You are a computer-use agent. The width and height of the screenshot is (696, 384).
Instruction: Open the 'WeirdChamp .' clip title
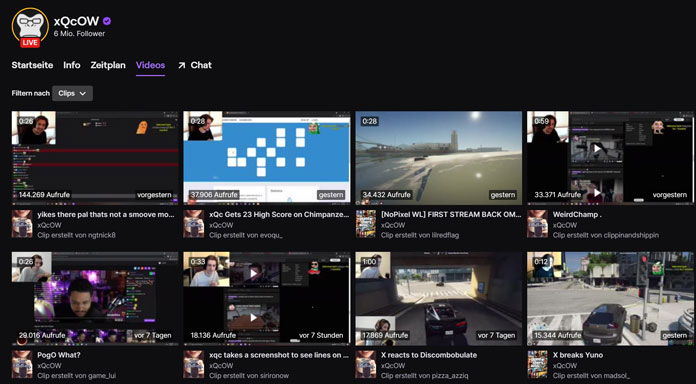577,214
